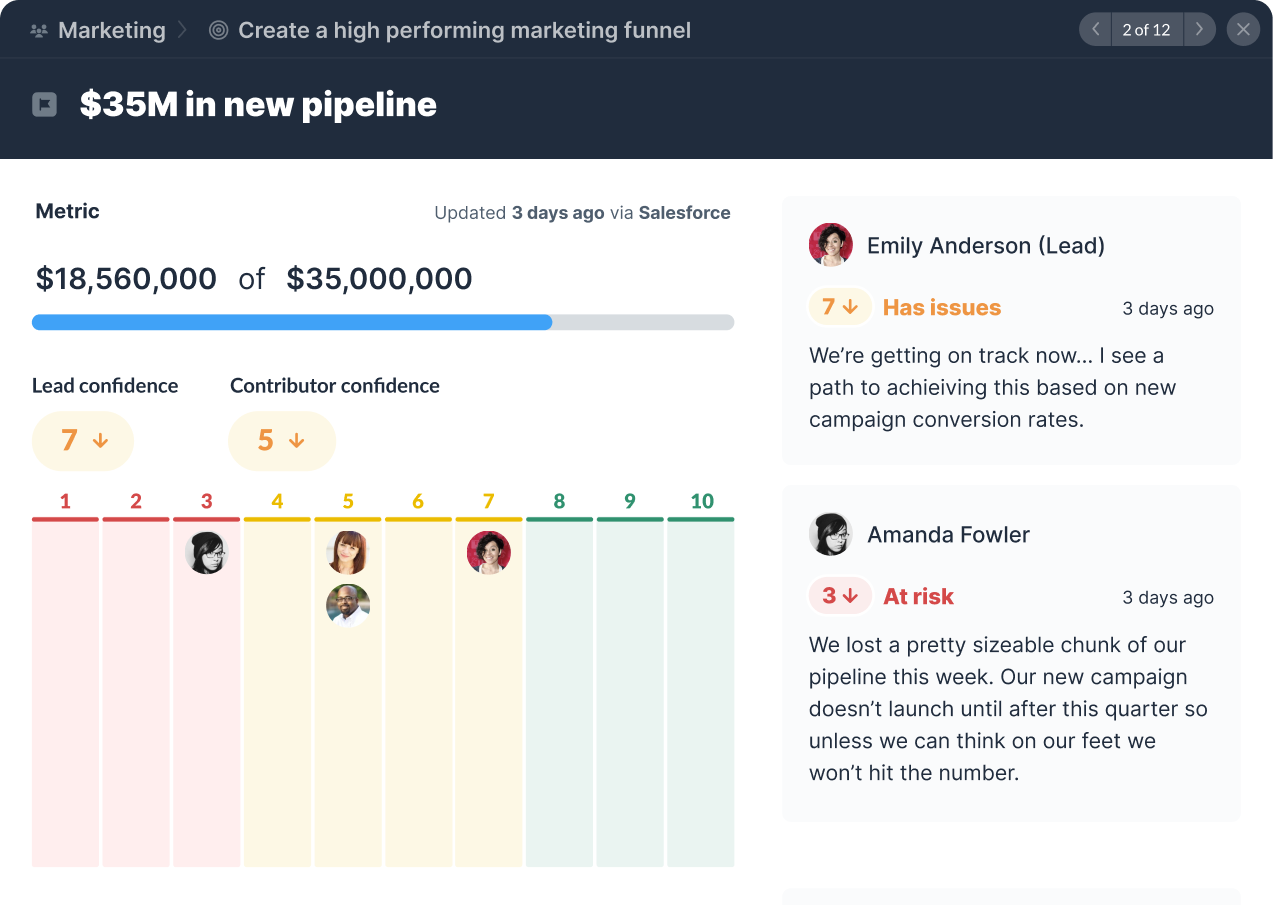Click the avatar in confidence column 3
Viewport: 1273px width, 905px height.
pyautogui.click(x=206, y=552)
